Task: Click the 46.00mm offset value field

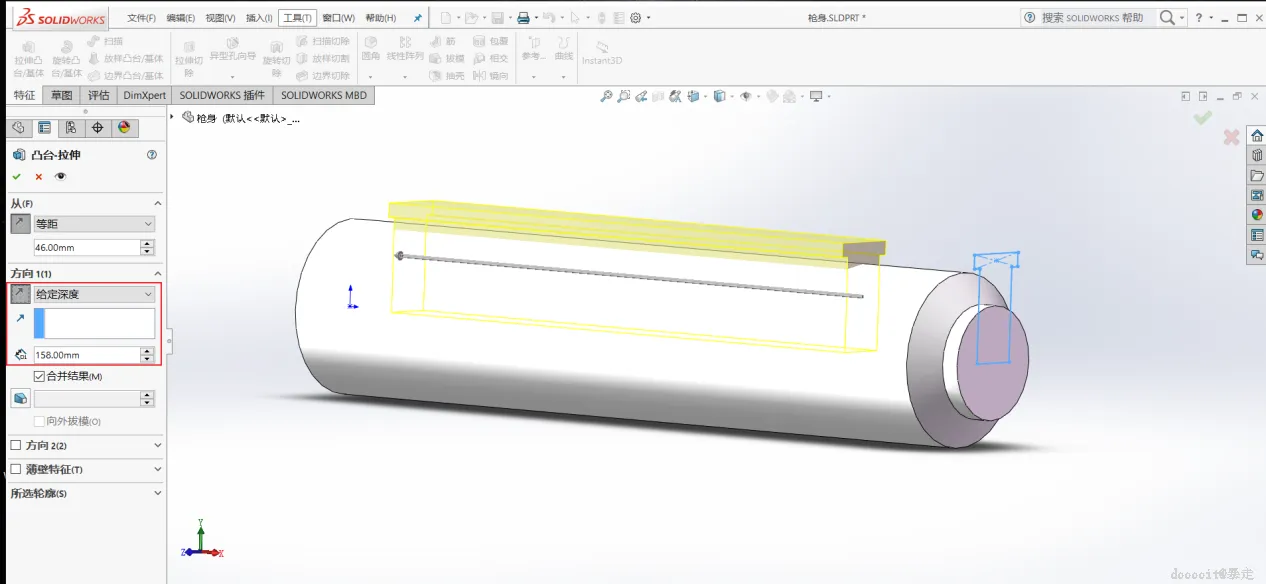Action: (x=86, y=247)
